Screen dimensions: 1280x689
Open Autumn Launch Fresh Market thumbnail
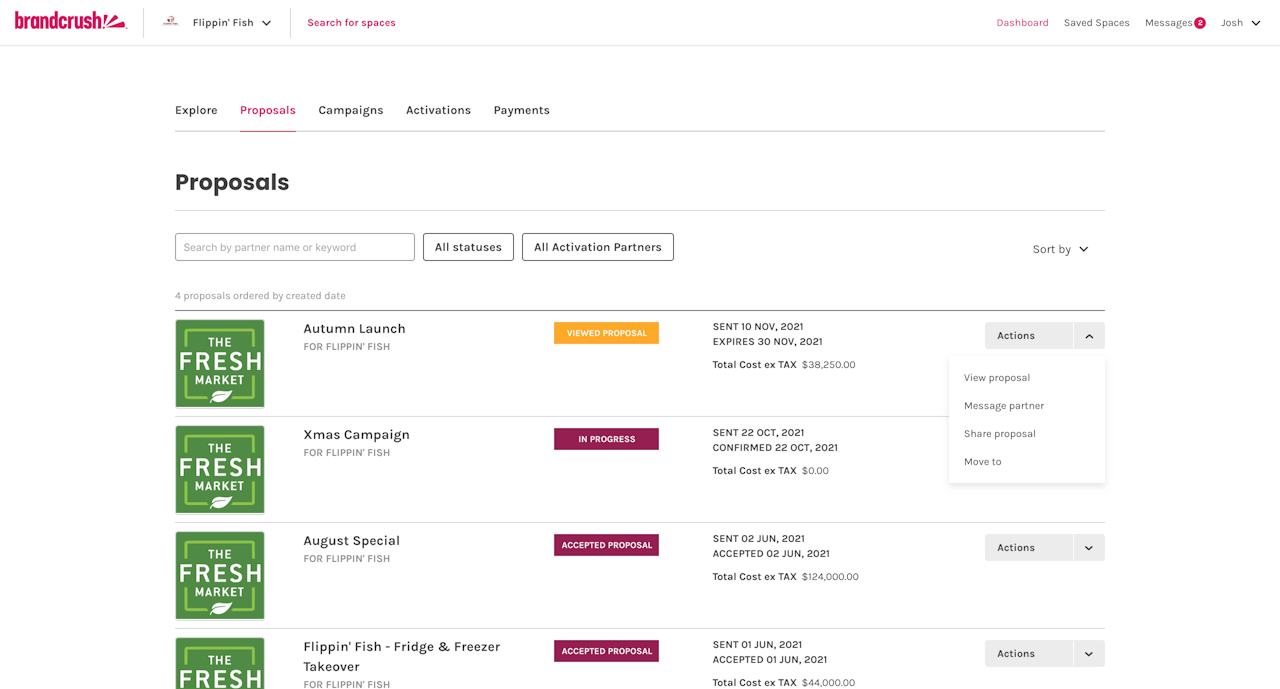(x=220, y=363)
